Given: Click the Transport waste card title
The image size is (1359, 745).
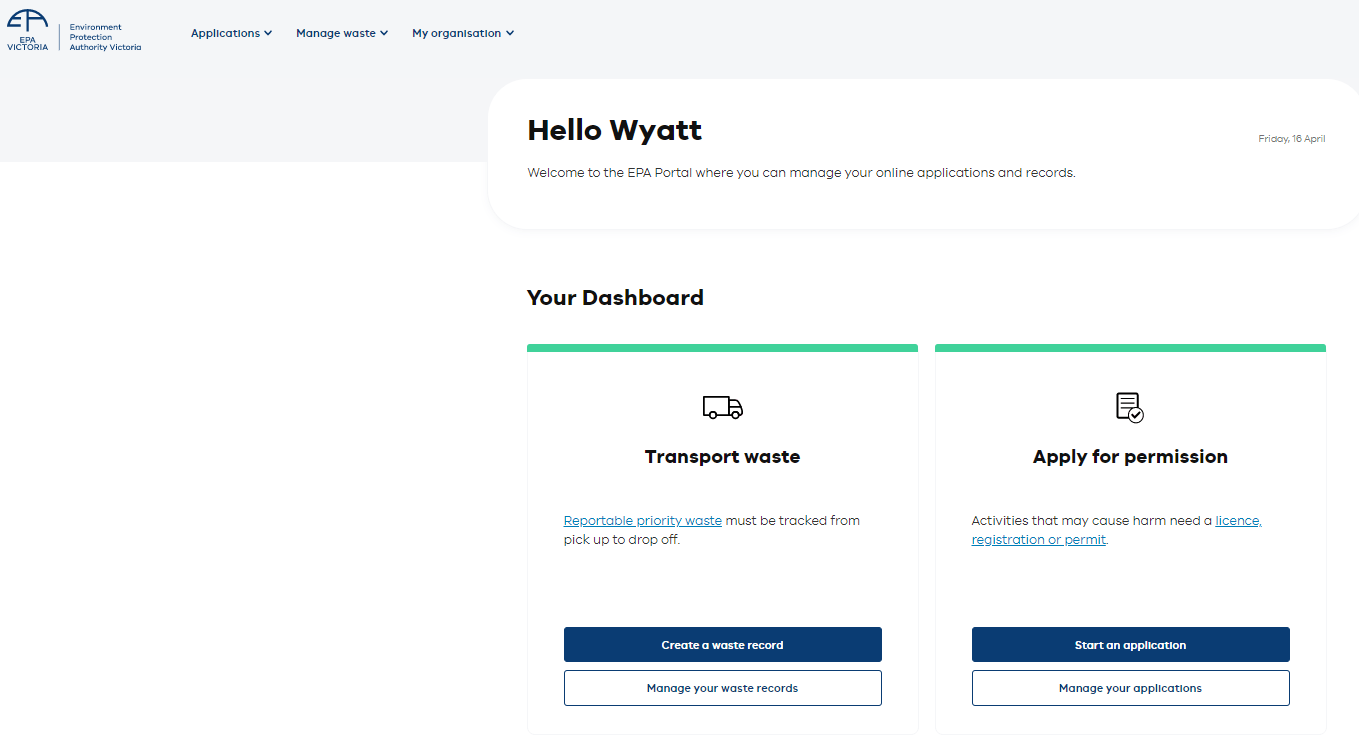Looking at the screenshot, I should click(722, 457).
